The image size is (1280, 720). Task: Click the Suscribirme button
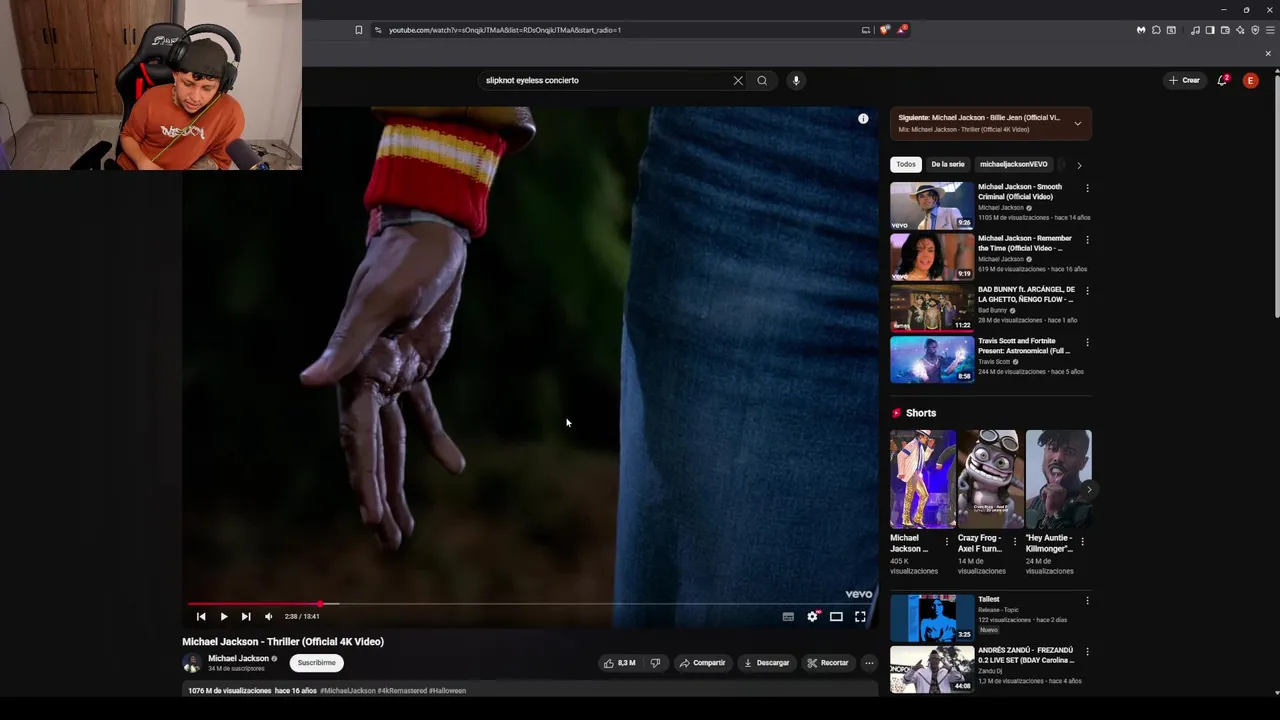coord(316,663)
